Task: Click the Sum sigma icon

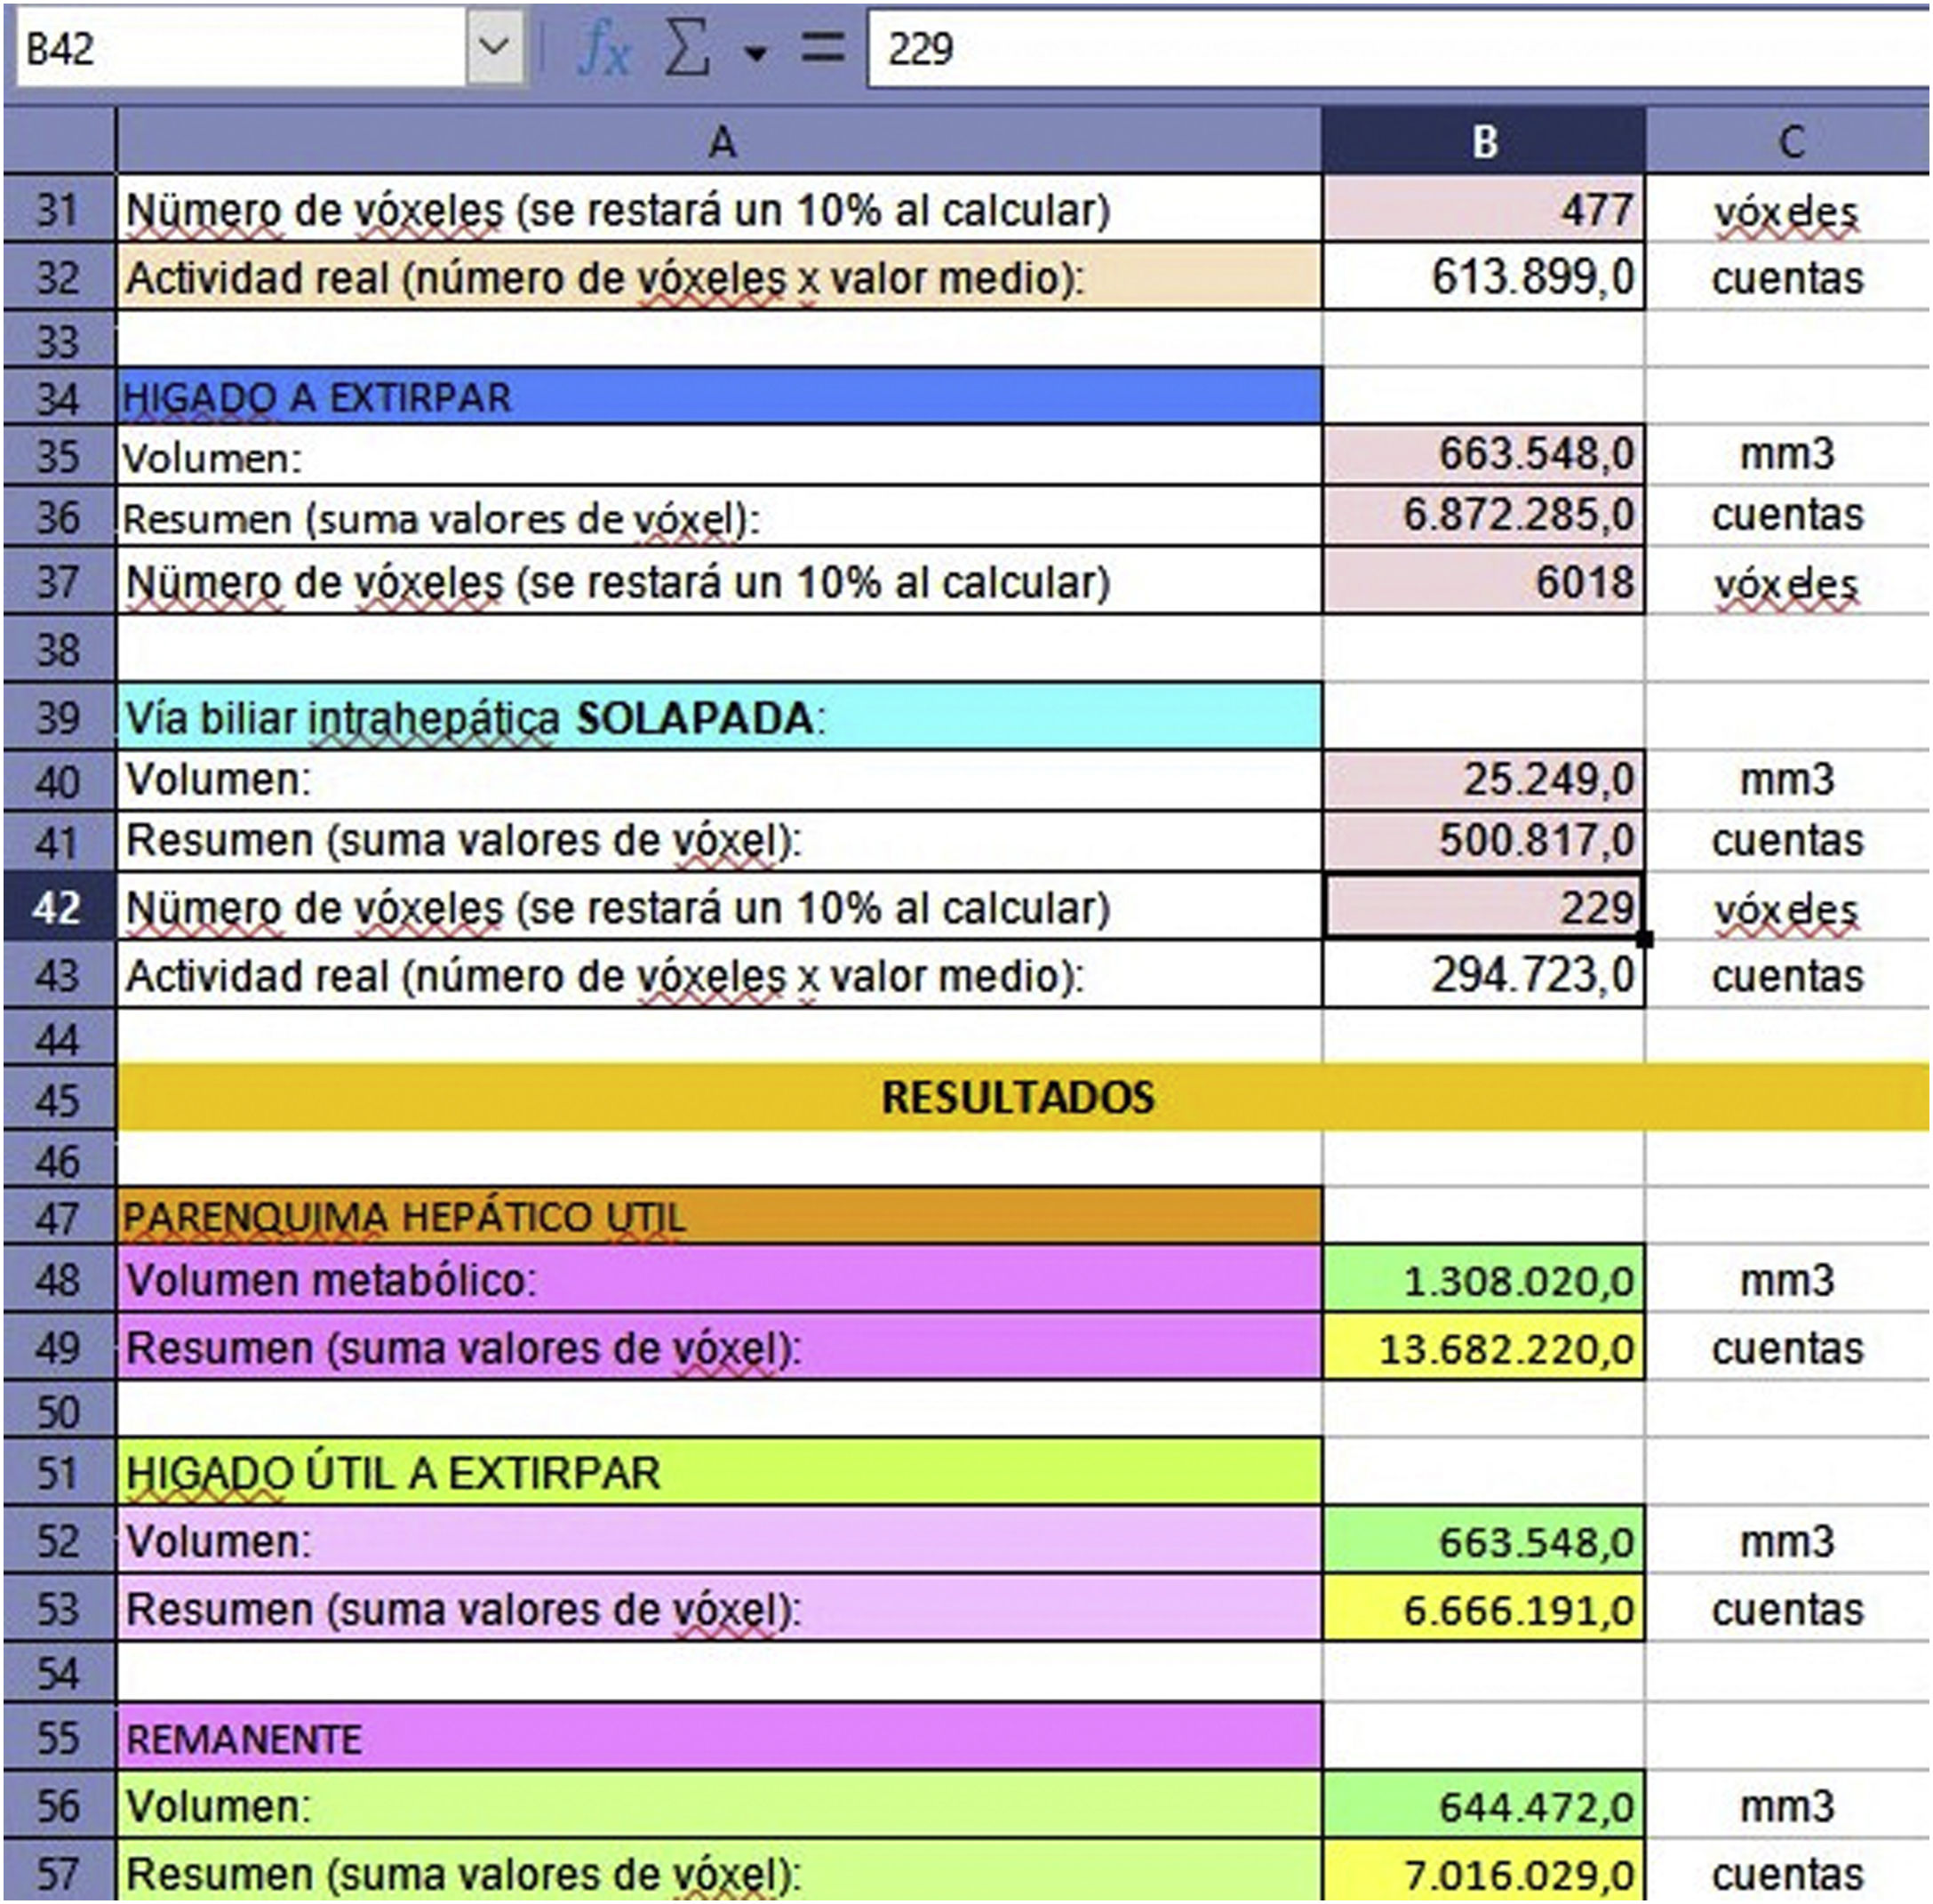Action: (687, 49)
